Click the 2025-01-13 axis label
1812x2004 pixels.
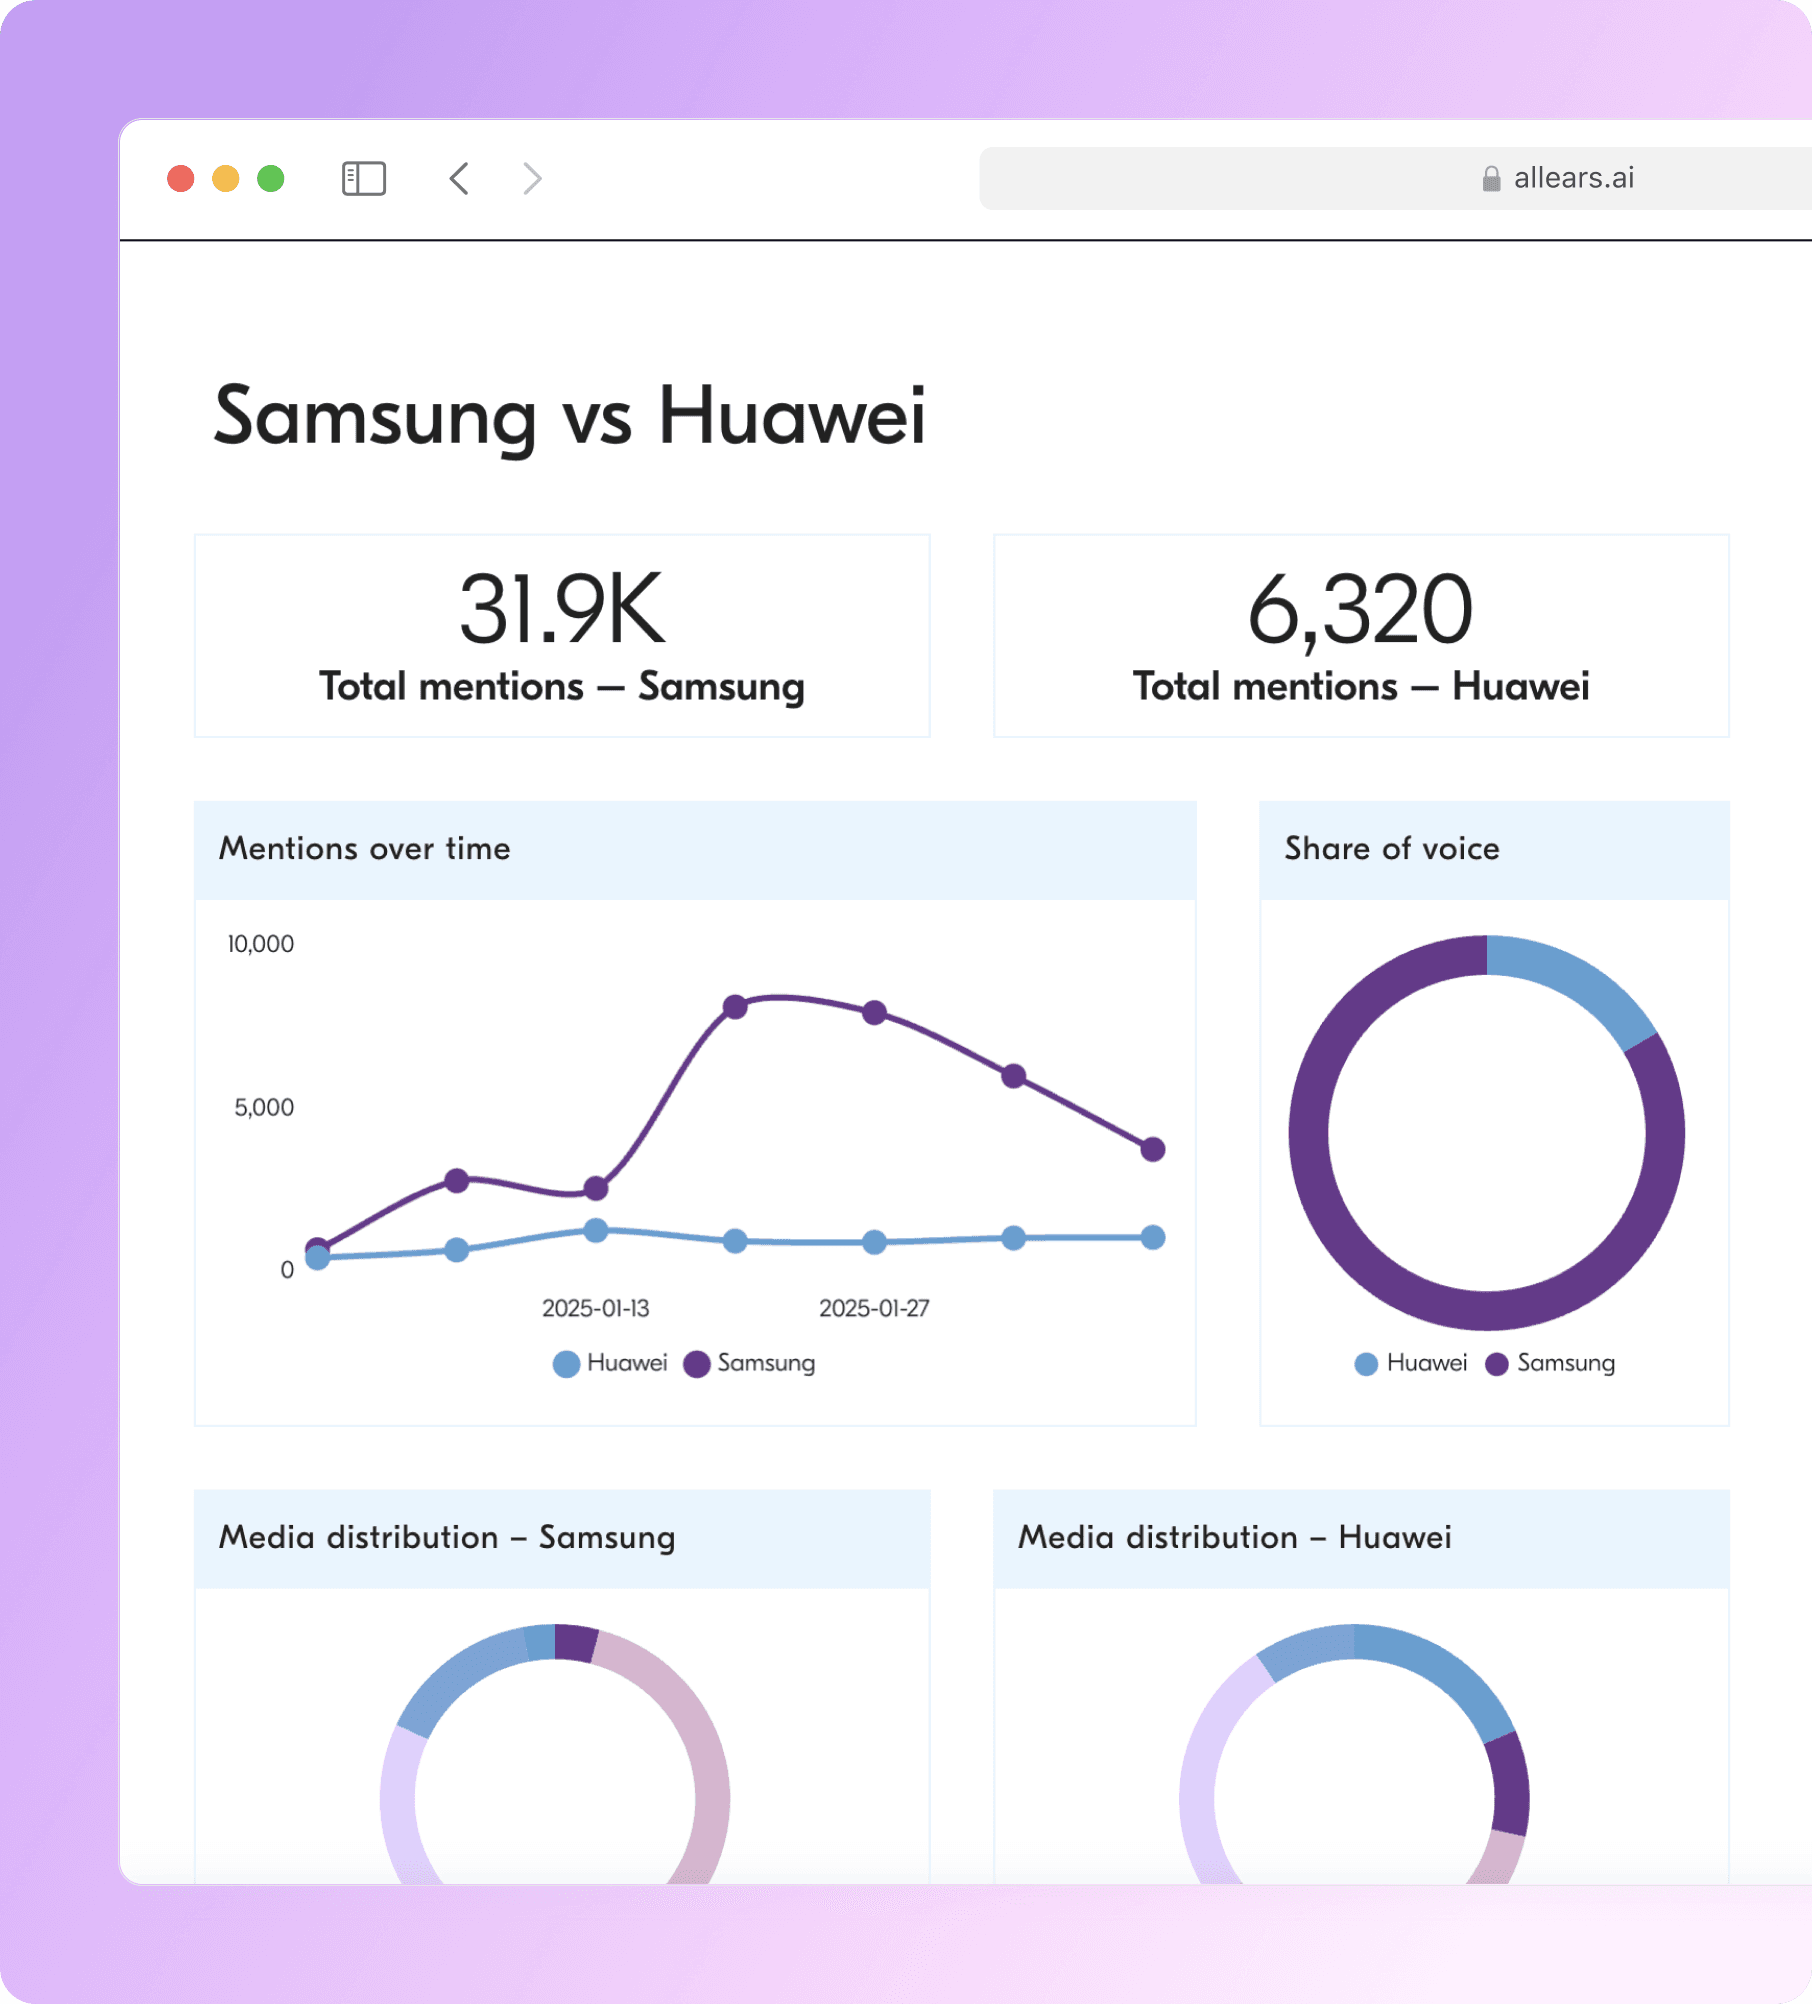click(x=596, y=1309)
